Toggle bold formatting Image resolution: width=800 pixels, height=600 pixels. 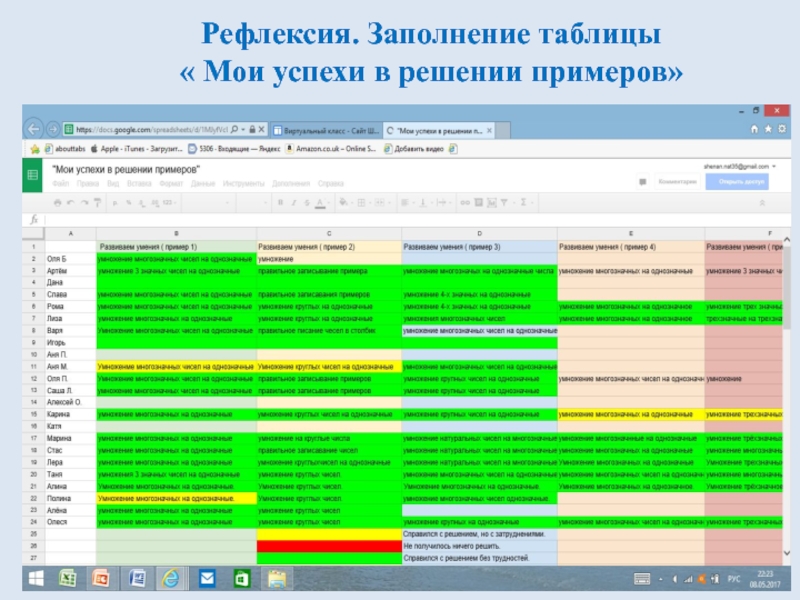click(280, 203)
